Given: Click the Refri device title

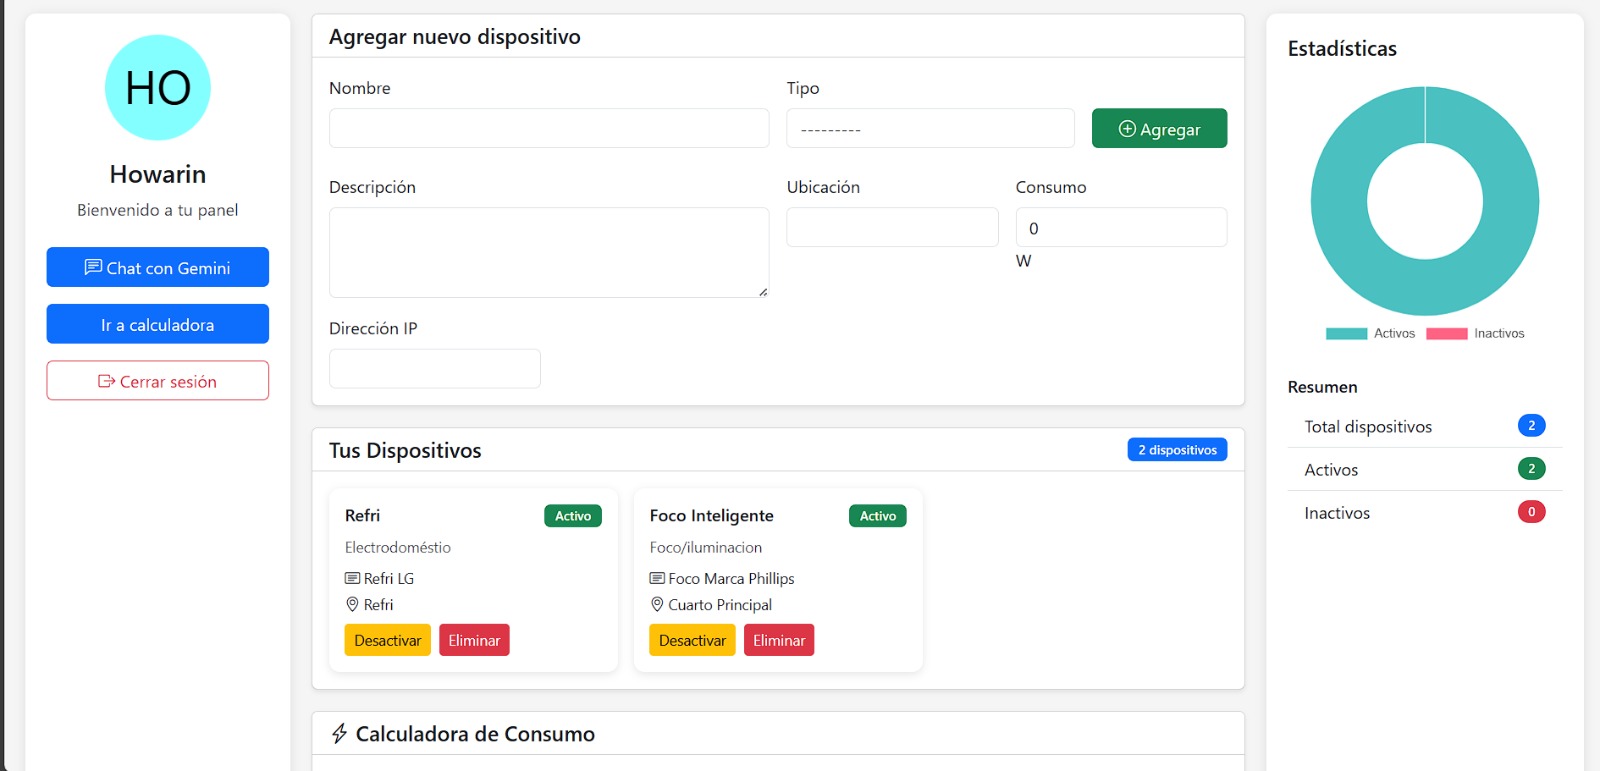Looking at the screenshot, I should (362, 515).
